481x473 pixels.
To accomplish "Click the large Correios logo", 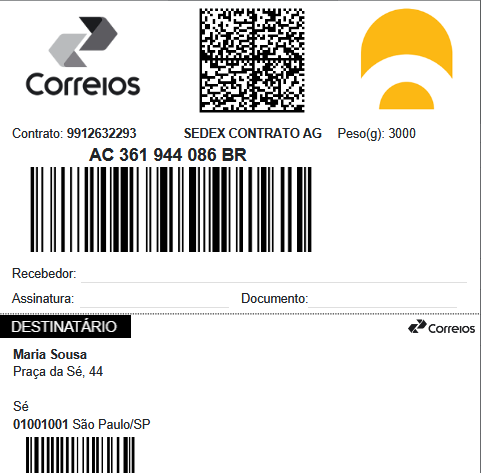I will coord(83,56).
